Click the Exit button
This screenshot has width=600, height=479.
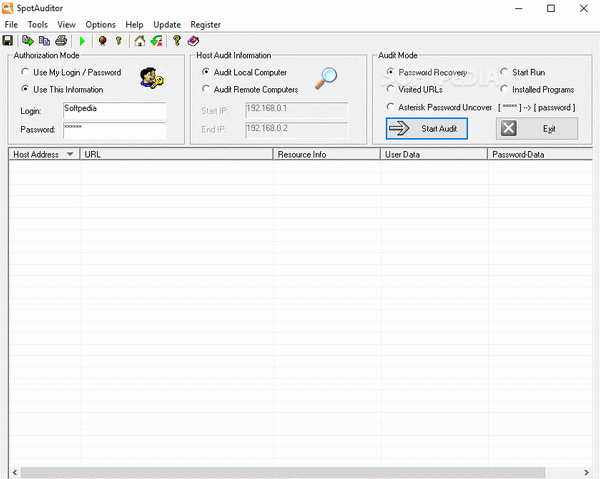537,129
